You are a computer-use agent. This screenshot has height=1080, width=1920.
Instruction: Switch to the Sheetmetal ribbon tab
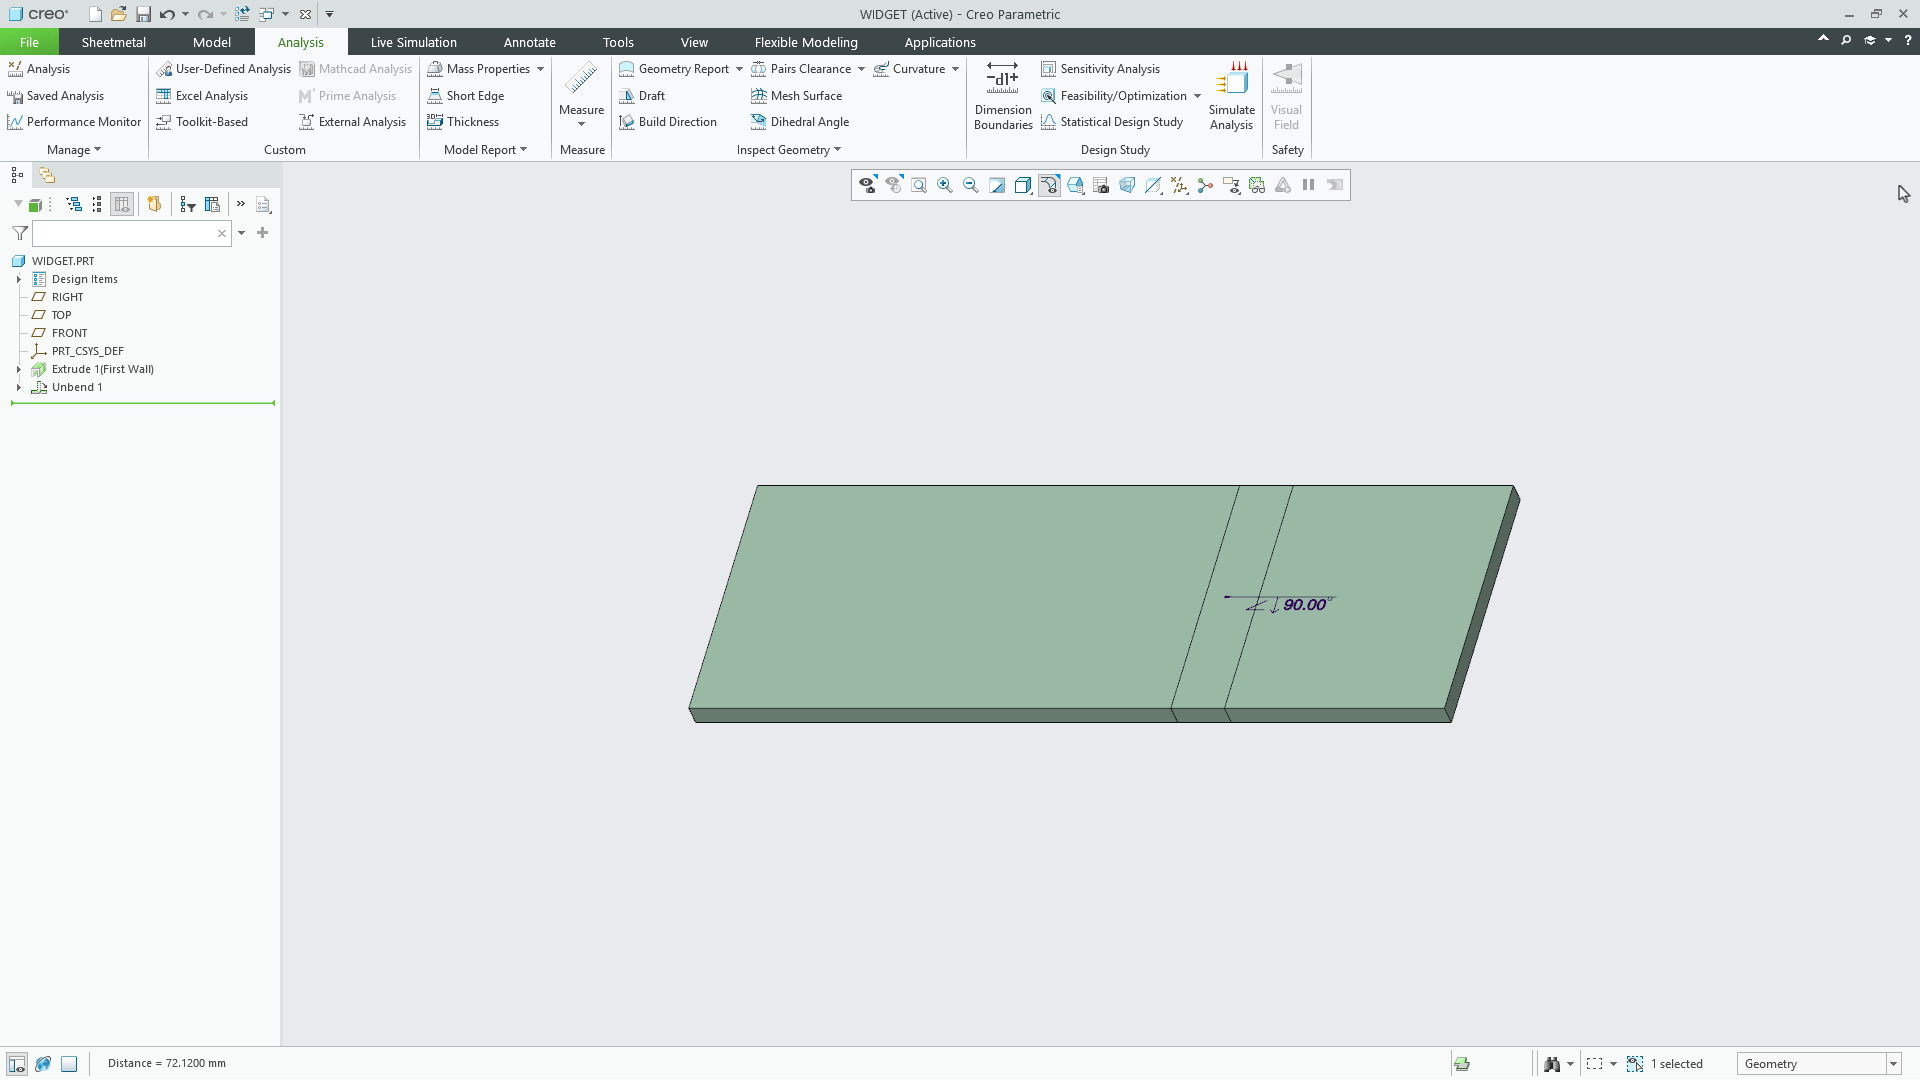(x=113, y=42)
